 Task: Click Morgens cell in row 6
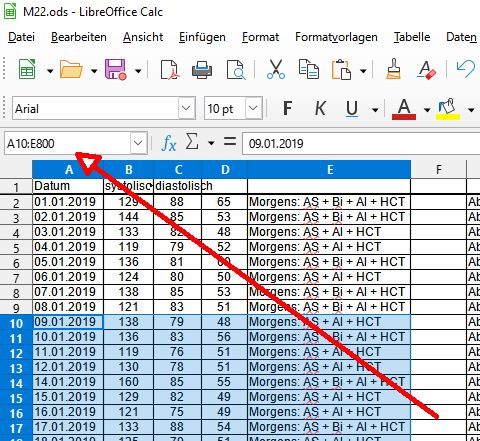pos(329,262)
